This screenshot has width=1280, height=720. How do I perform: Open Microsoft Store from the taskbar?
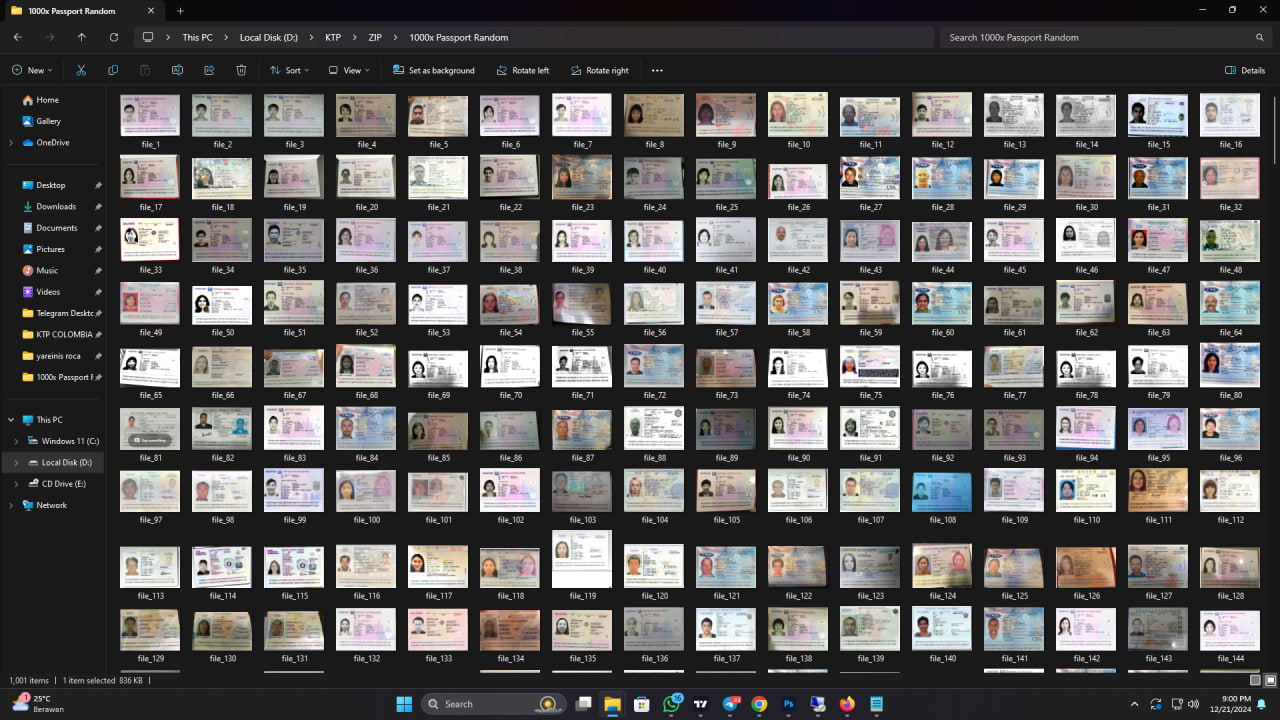point(642,704)
